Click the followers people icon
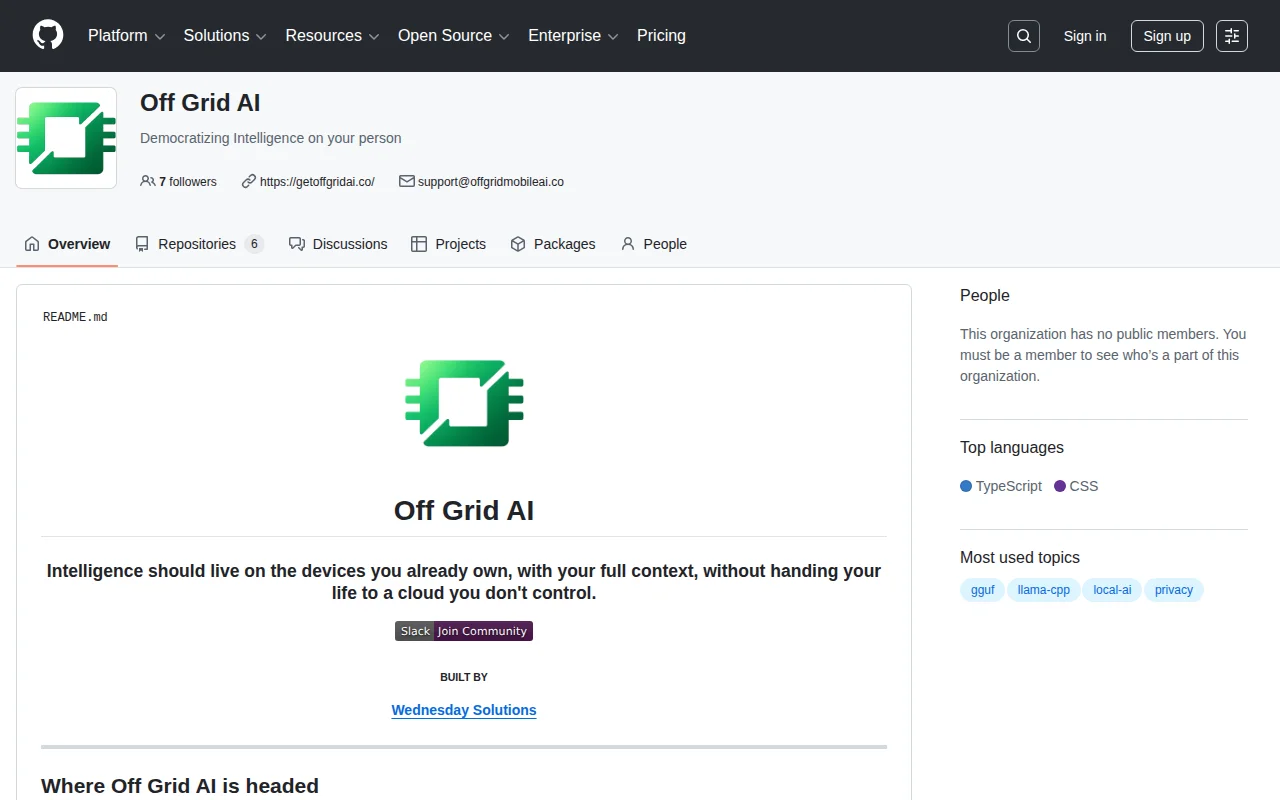Screen dimensions: 1280x800 [148, 182]
